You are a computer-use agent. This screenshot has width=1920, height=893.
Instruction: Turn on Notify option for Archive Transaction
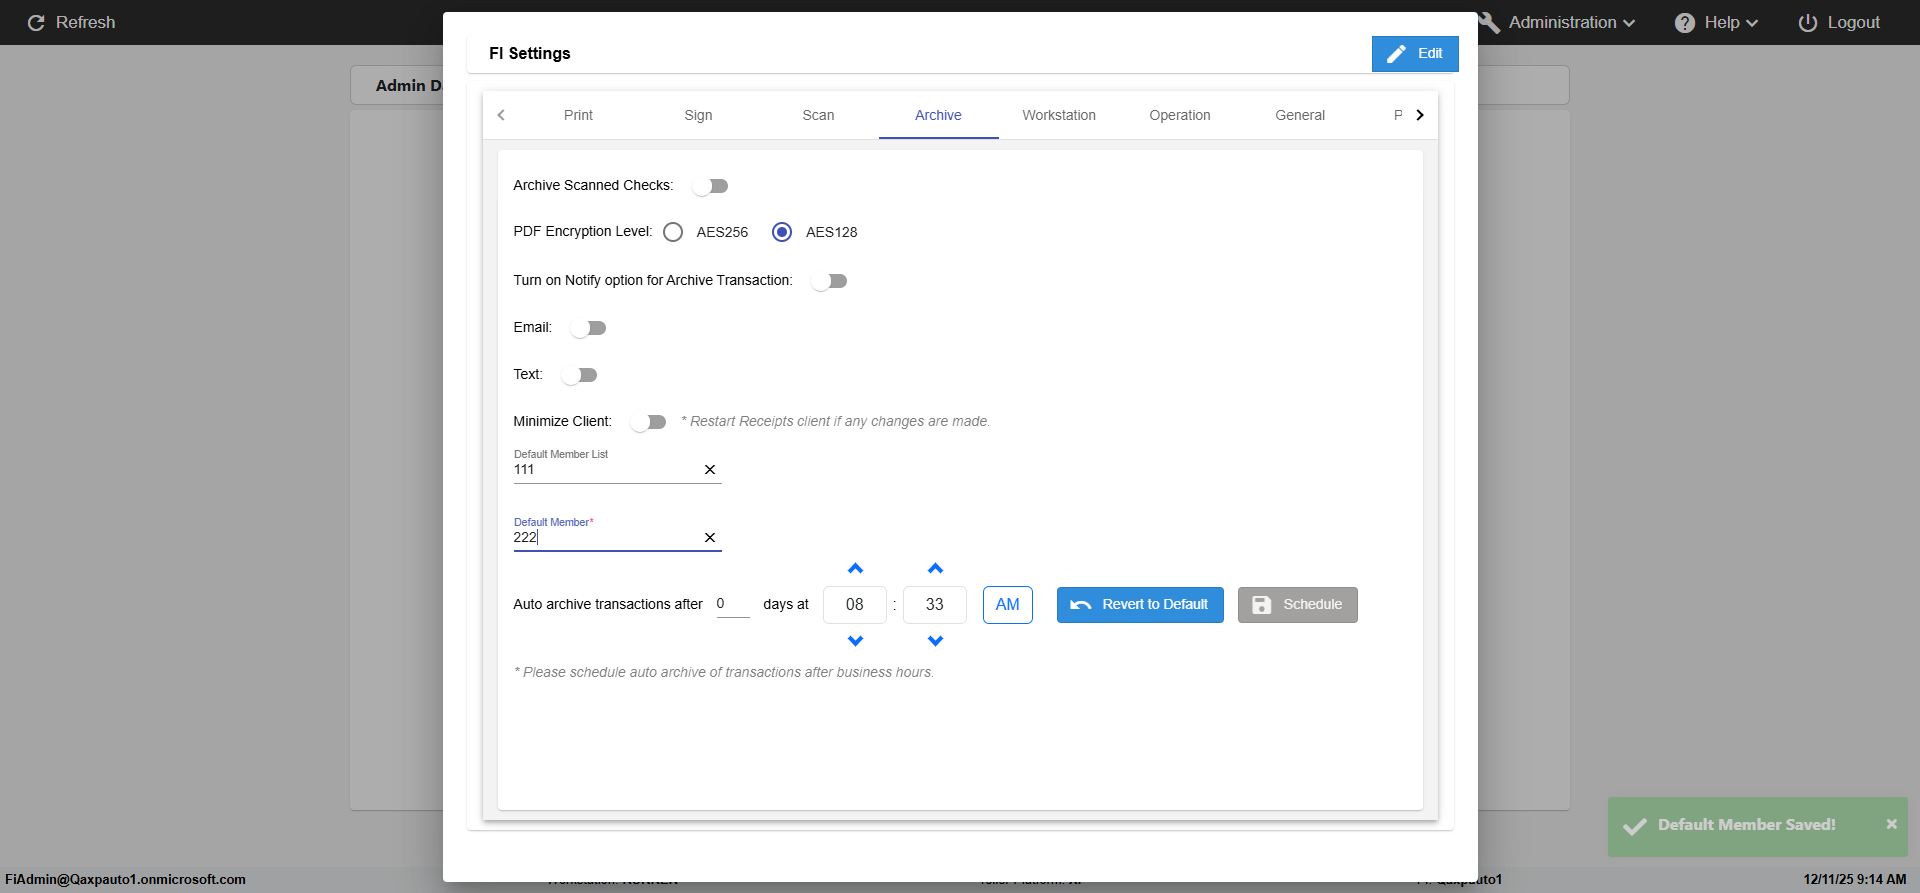point(829,281)
